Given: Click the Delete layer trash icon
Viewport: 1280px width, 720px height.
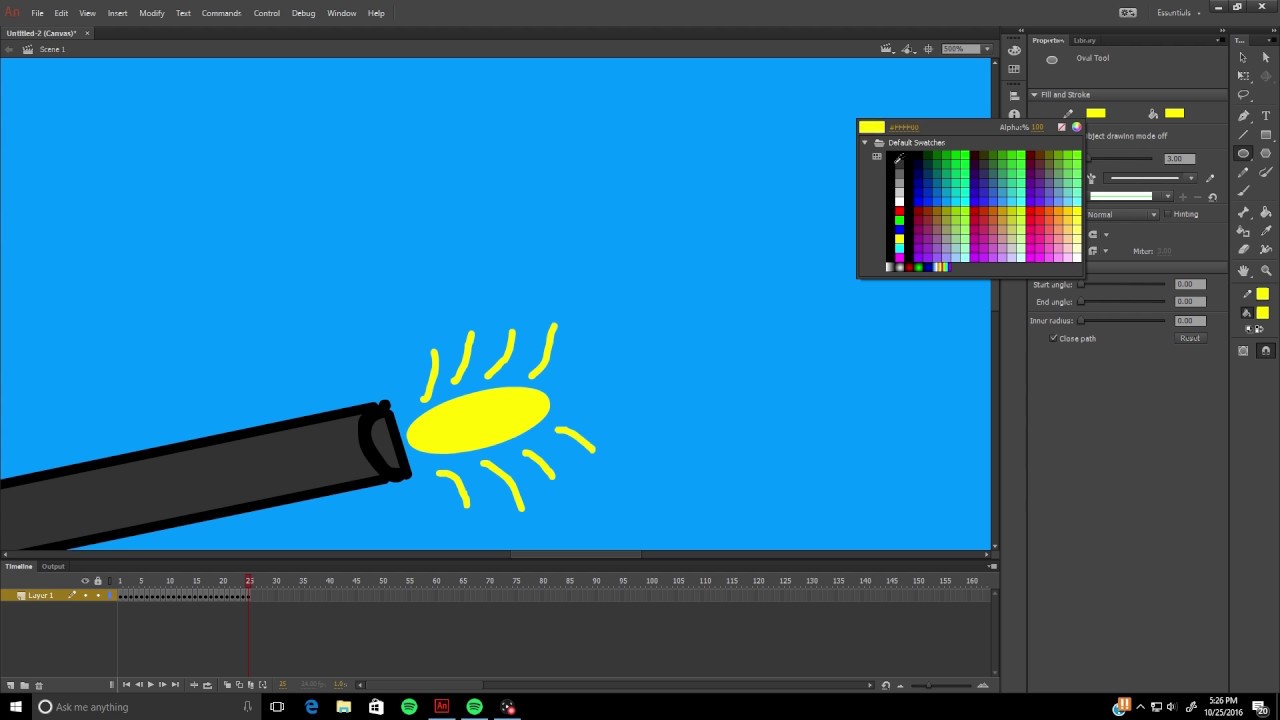Looking at the screenshot, I should [x=39, y=685].
